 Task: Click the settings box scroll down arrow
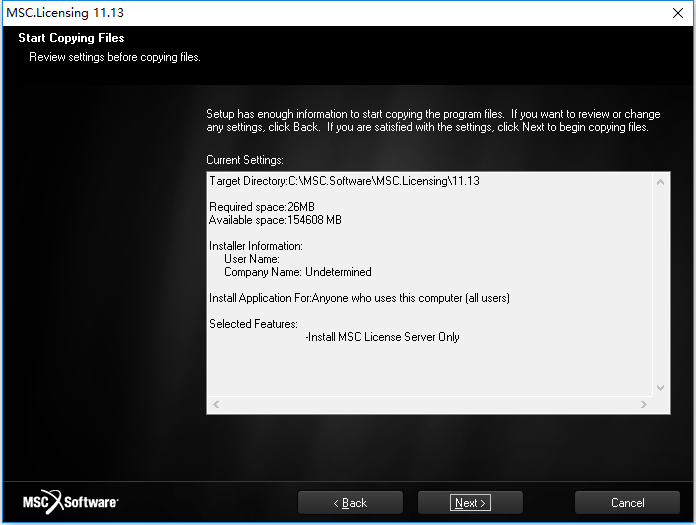pos(660,387)
